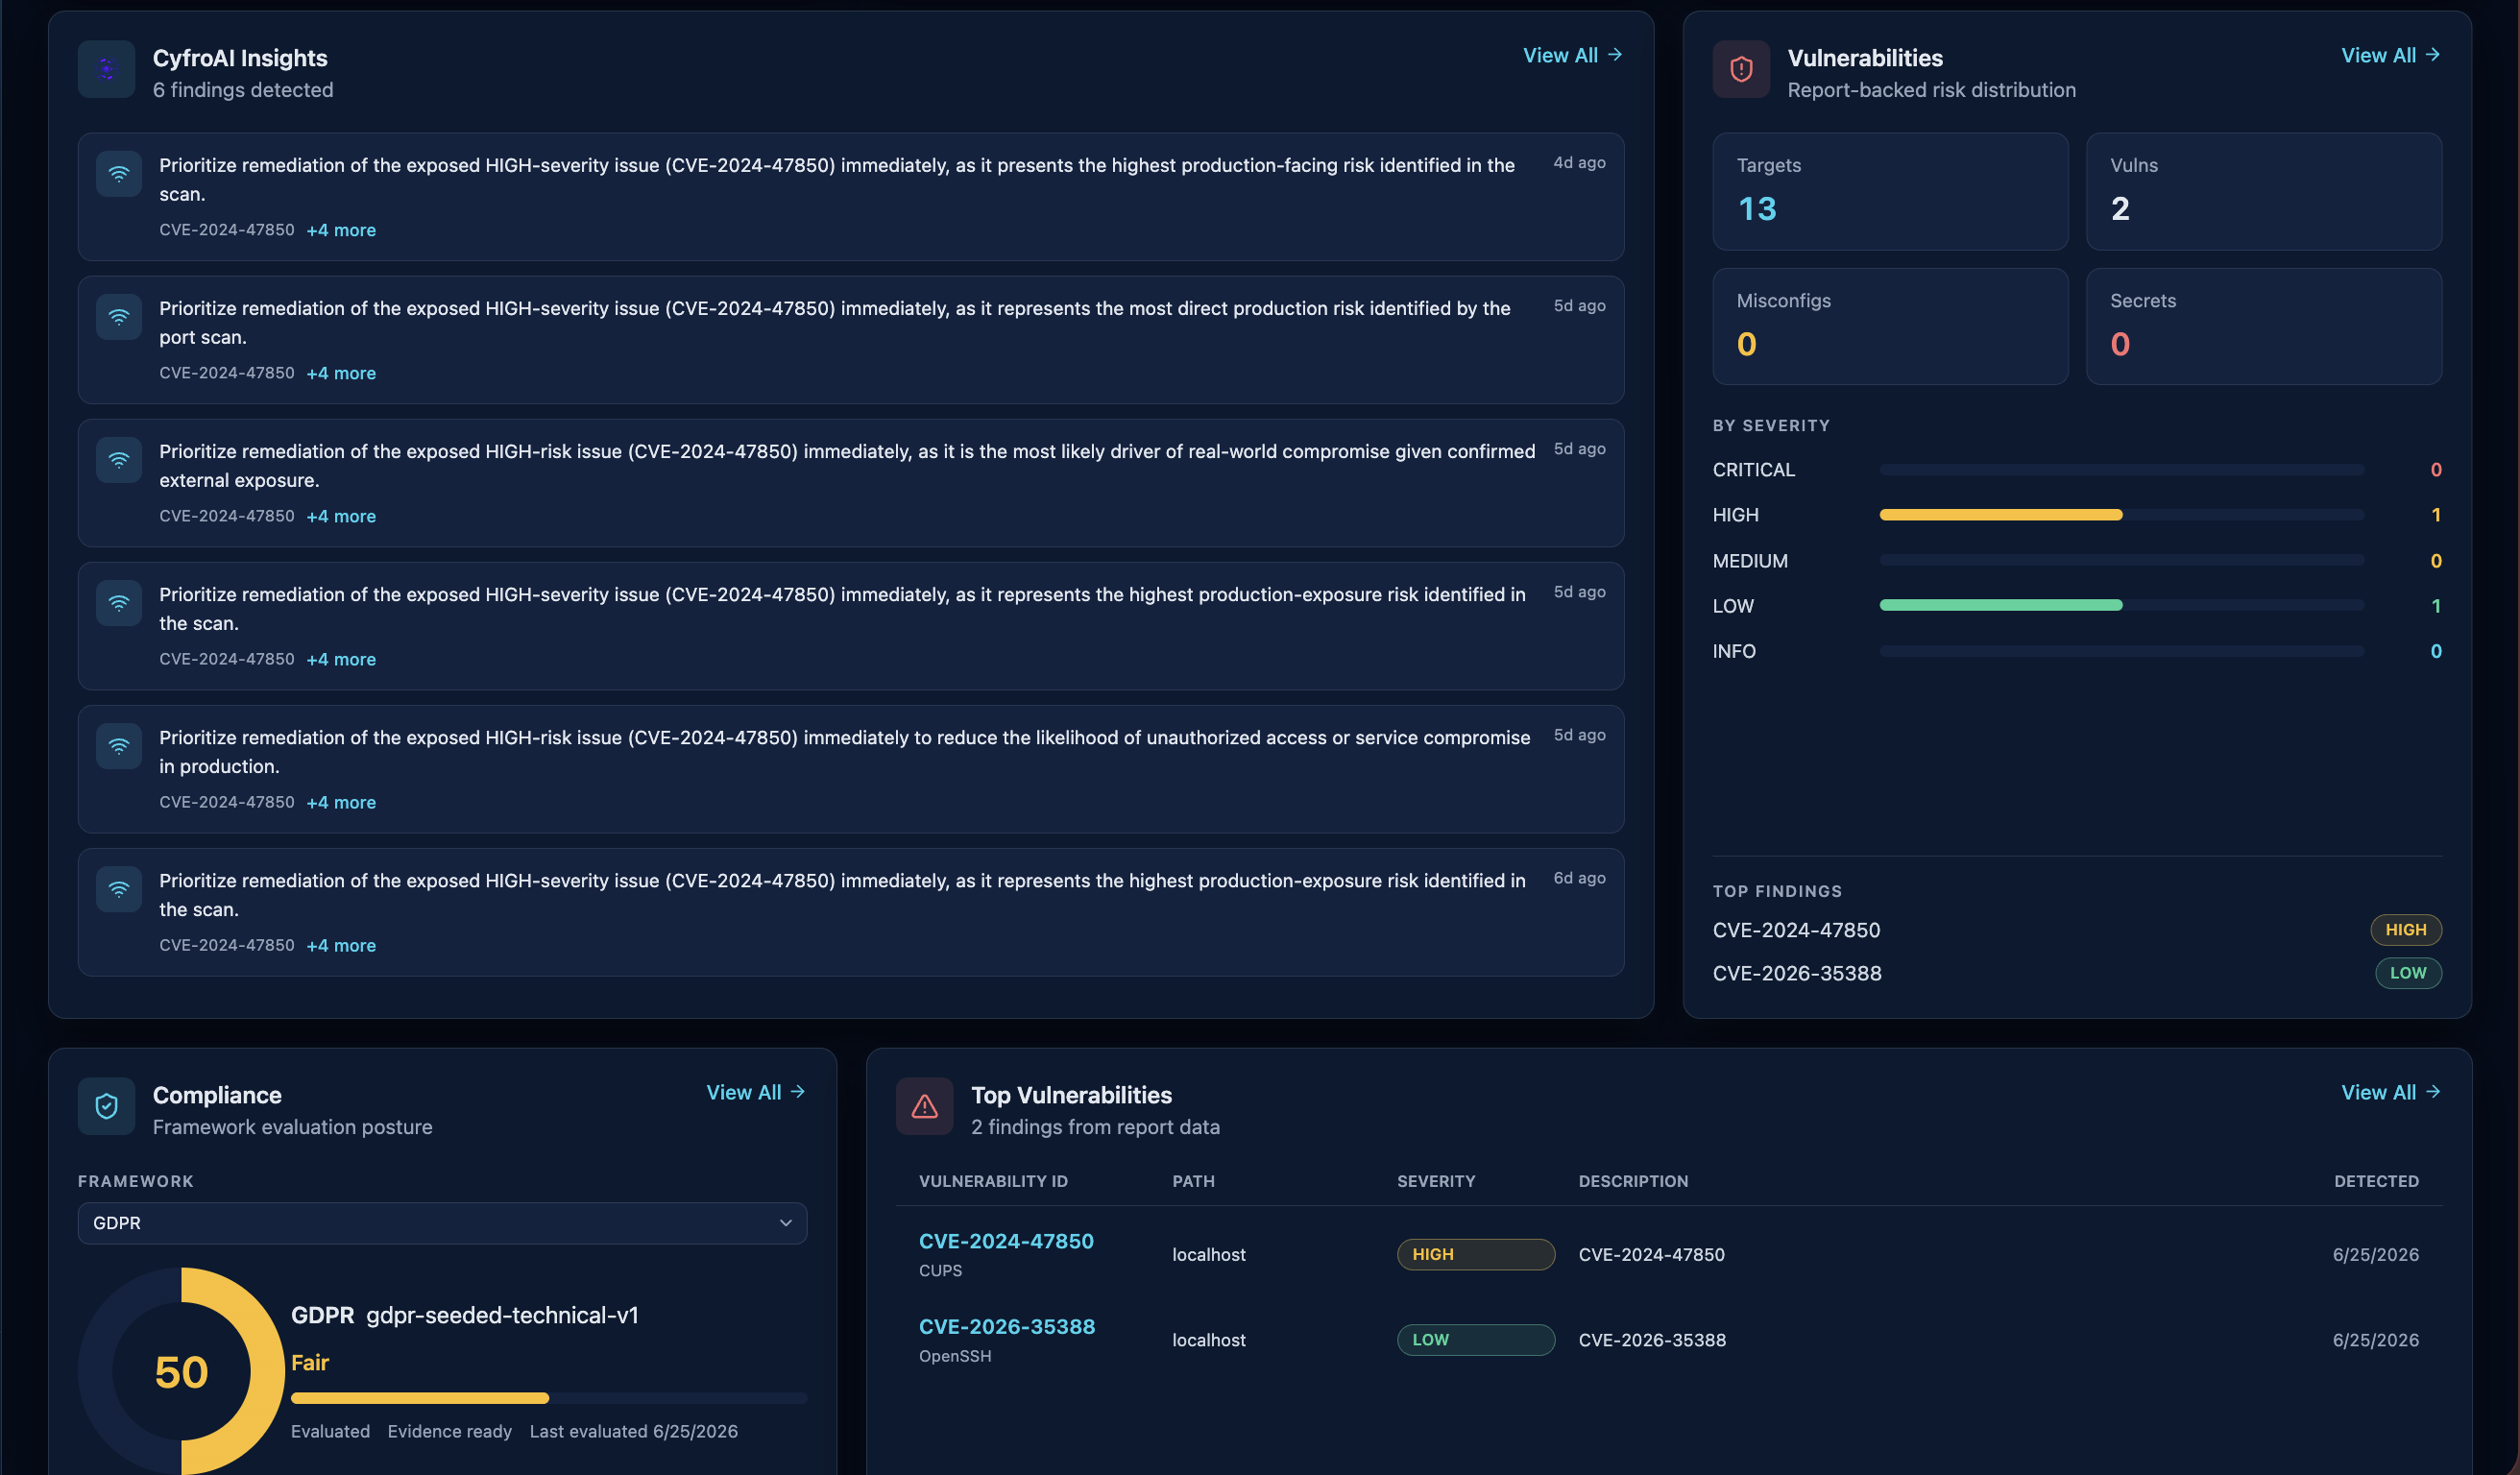Open View All in Vulnerabilities panel
The height and width of the screenshot is (1475, 2520).
pyautogui.click(x=2390, y=56)
